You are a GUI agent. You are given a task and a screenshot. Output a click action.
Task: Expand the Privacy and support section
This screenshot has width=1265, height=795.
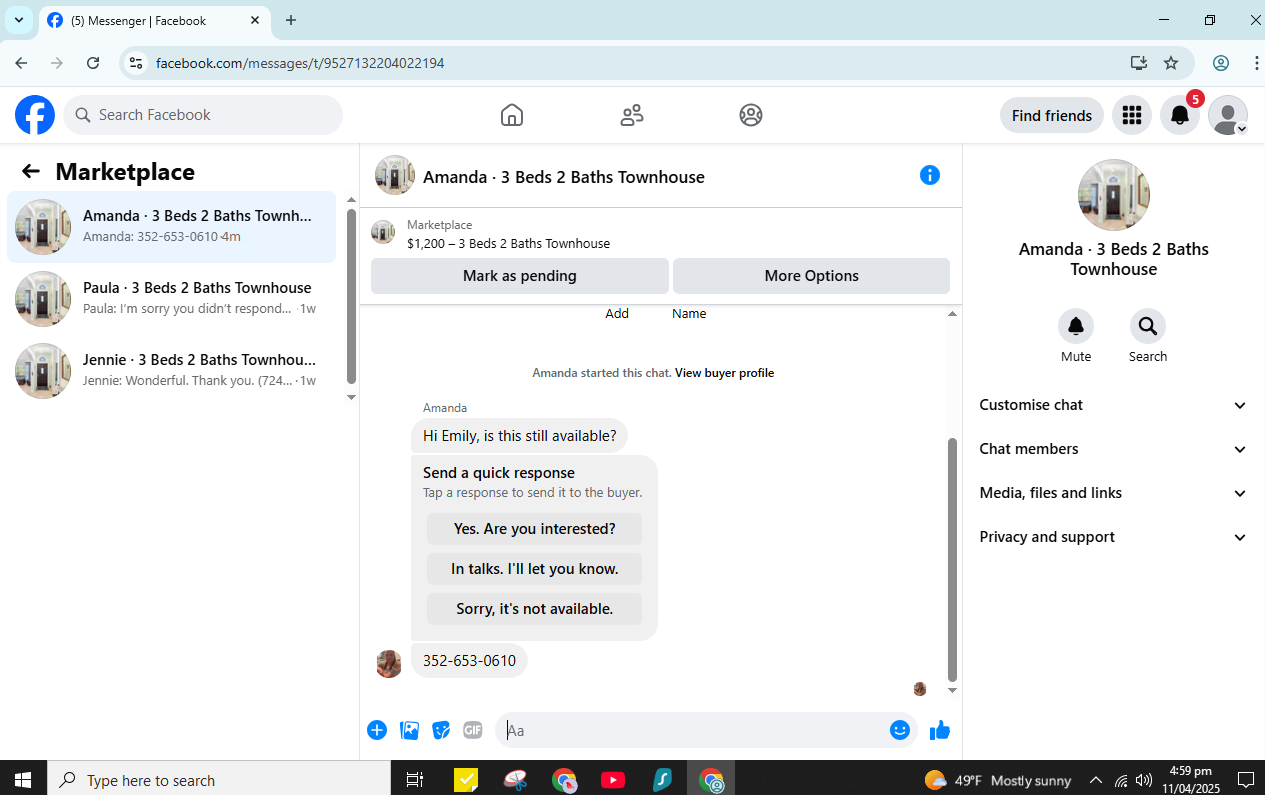[1113, 537]
